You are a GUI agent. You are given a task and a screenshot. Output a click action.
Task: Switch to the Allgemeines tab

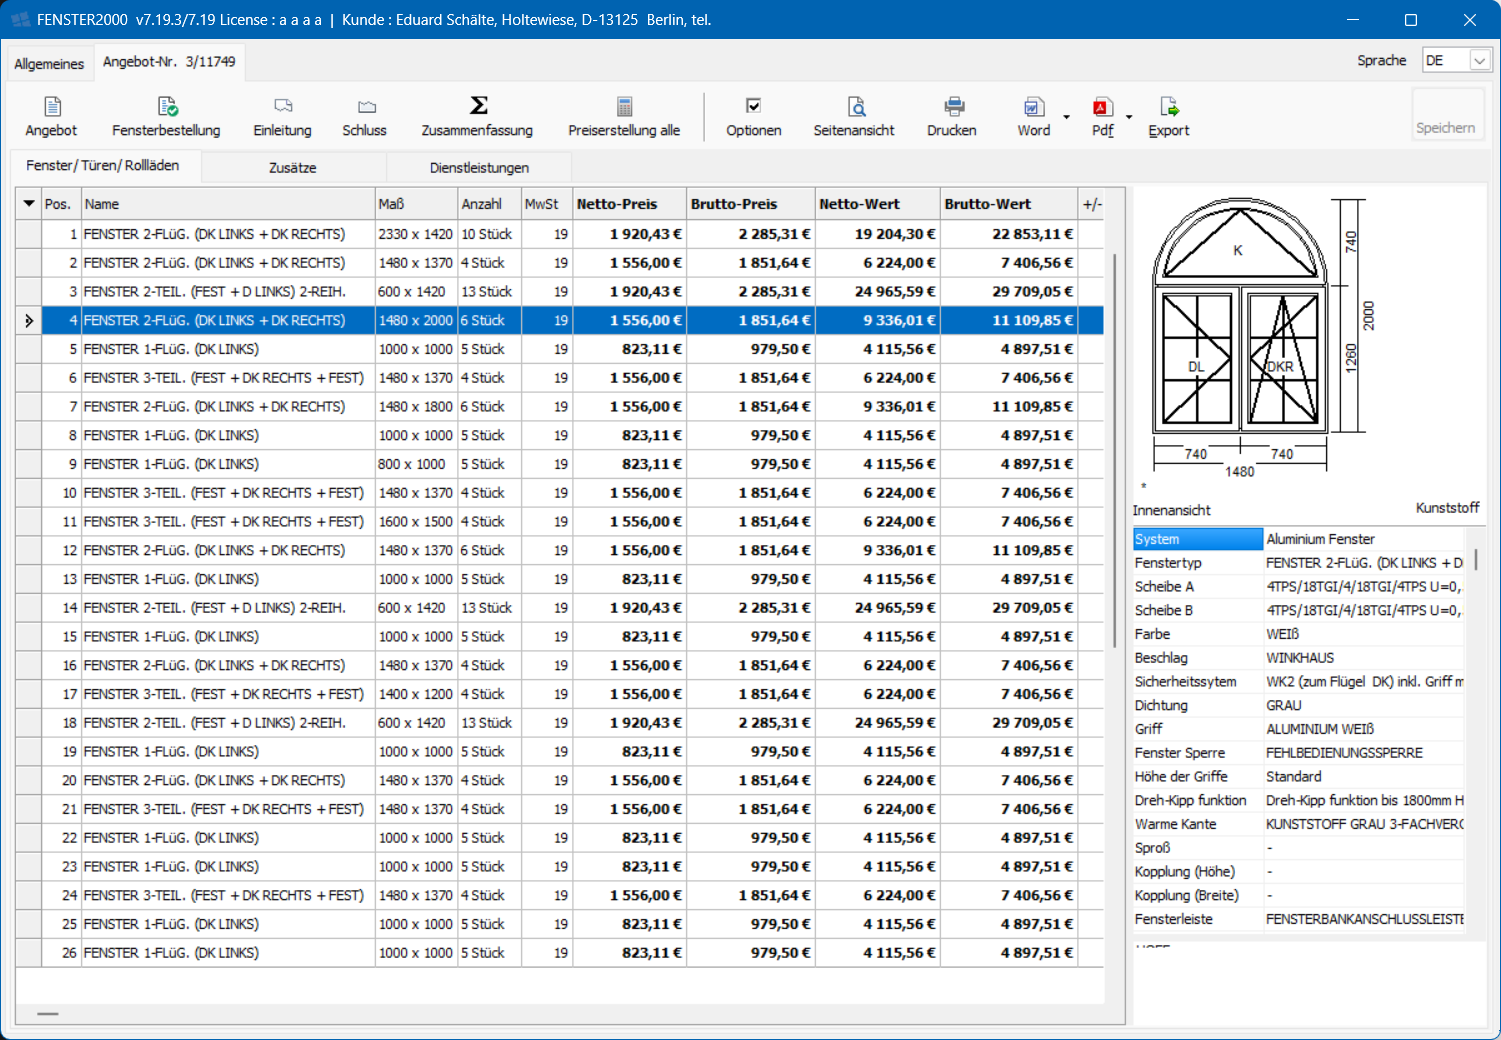click(49, 64)
